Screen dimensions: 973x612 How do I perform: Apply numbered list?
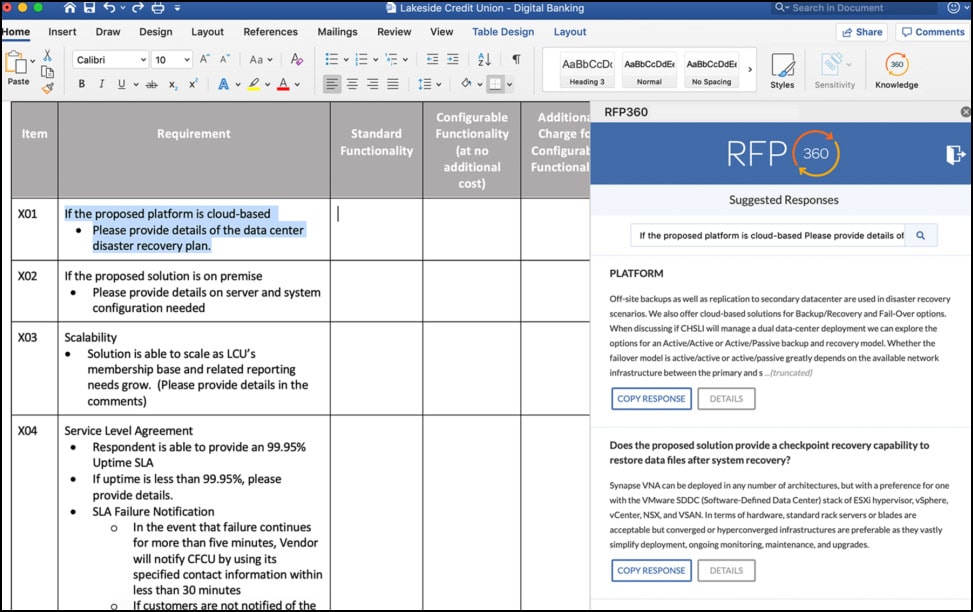361,59
